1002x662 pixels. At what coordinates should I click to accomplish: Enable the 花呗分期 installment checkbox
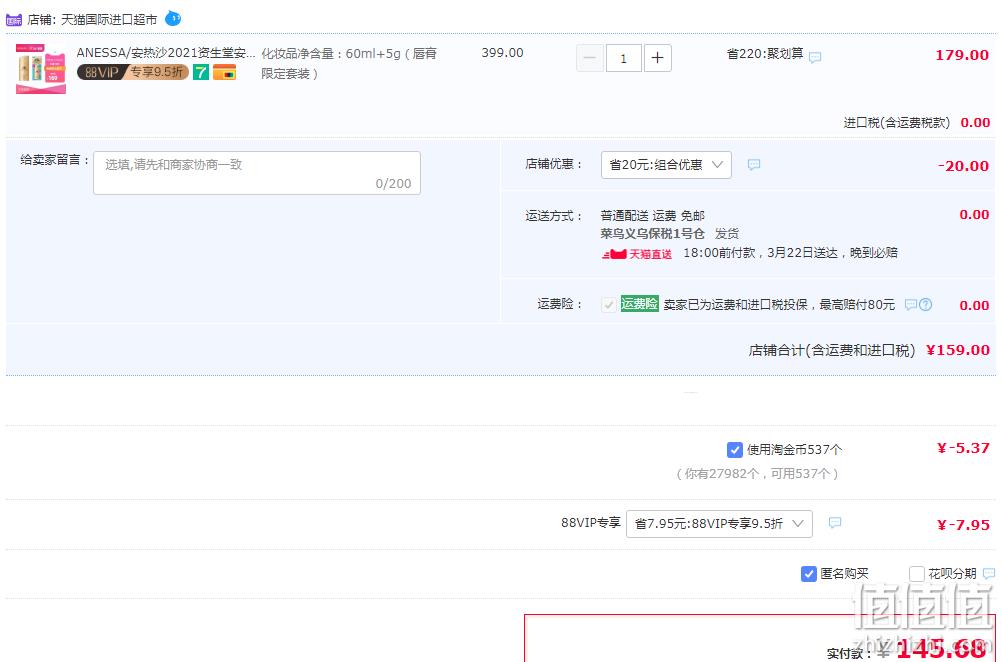tap(916, 574)
